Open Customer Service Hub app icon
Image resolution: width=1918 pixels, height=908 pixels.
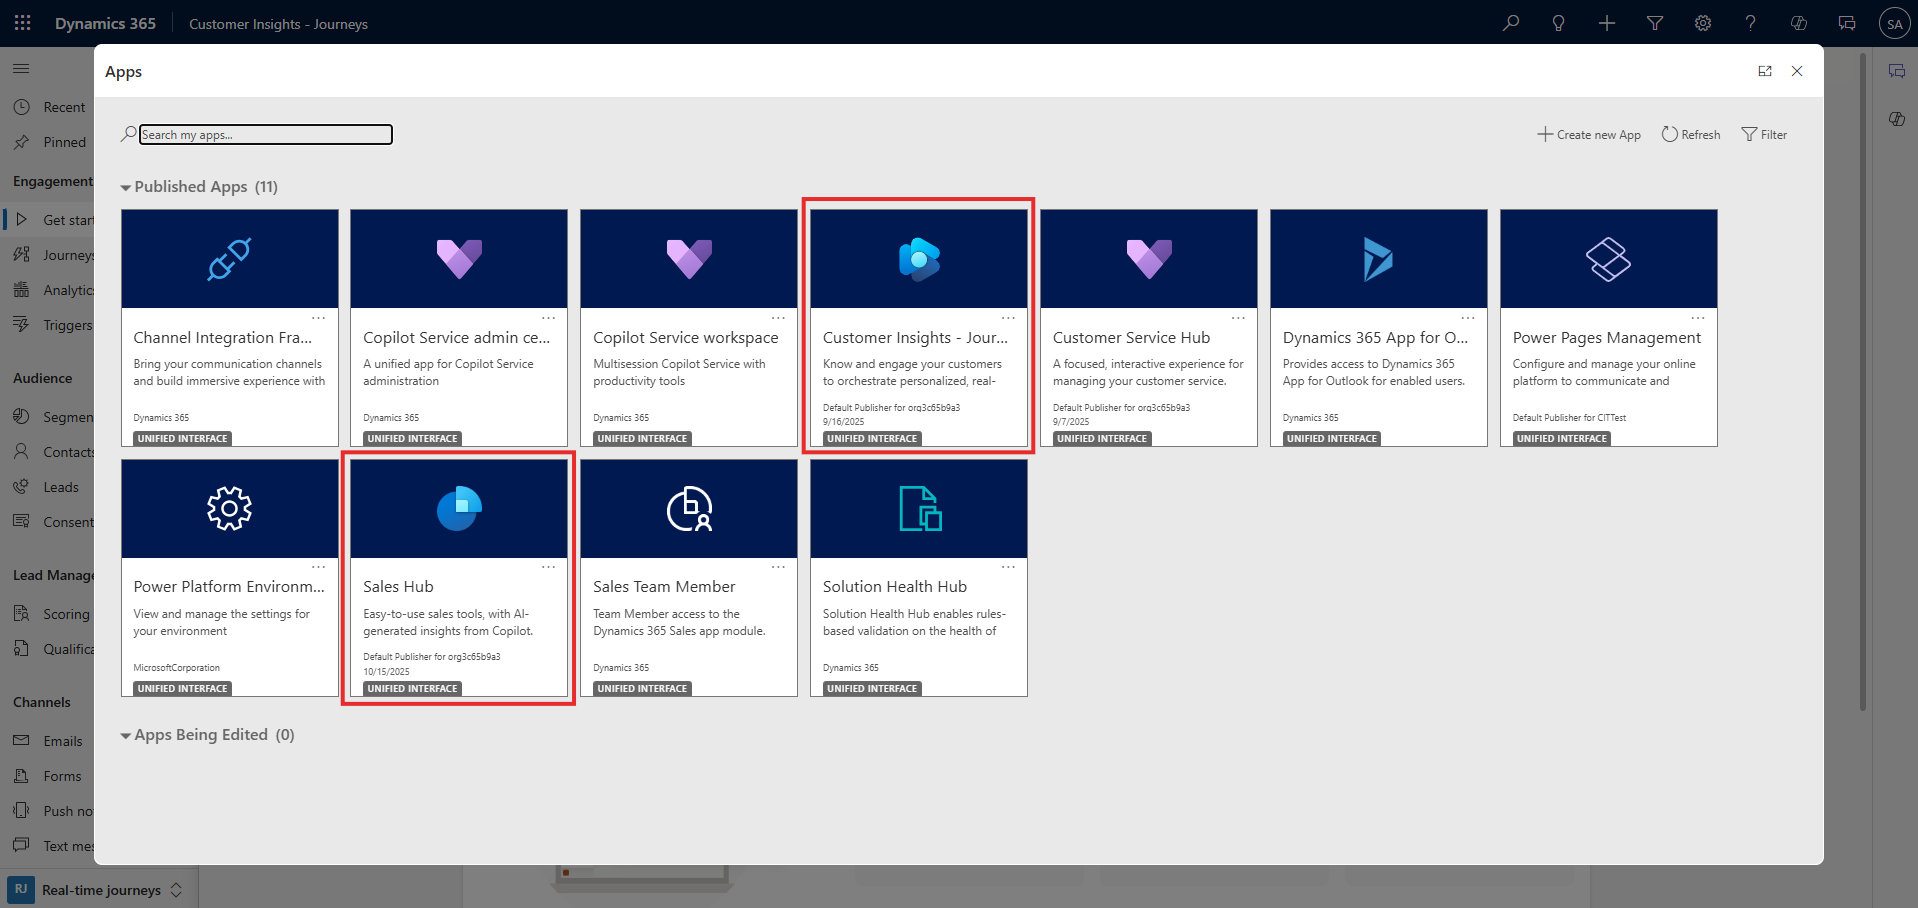(1149, 259)
